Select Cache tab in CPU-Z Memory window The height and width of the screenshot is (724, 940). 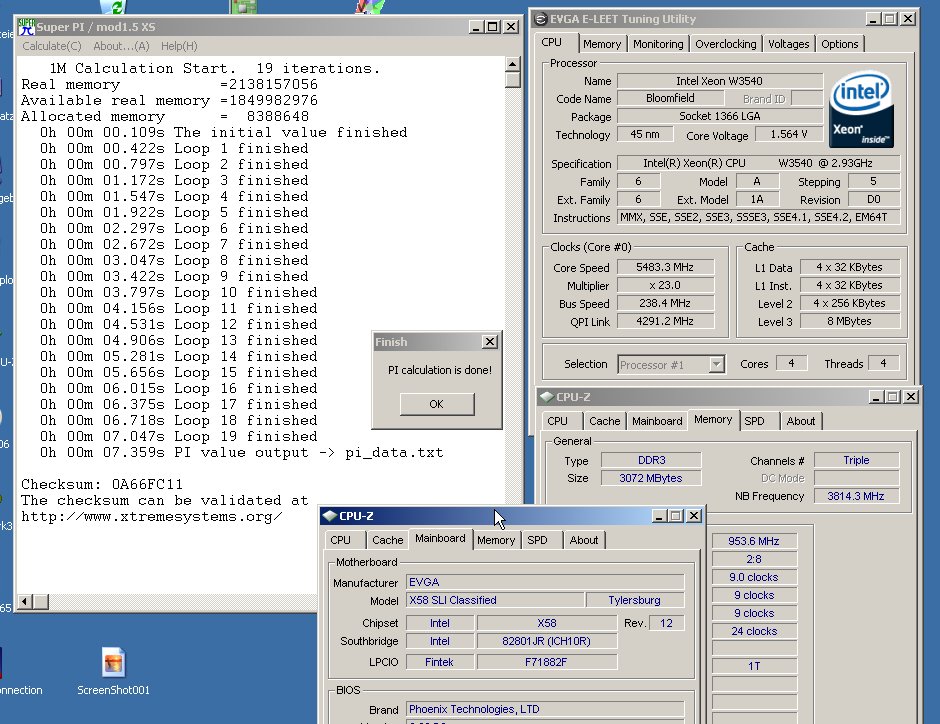[604, 421]
